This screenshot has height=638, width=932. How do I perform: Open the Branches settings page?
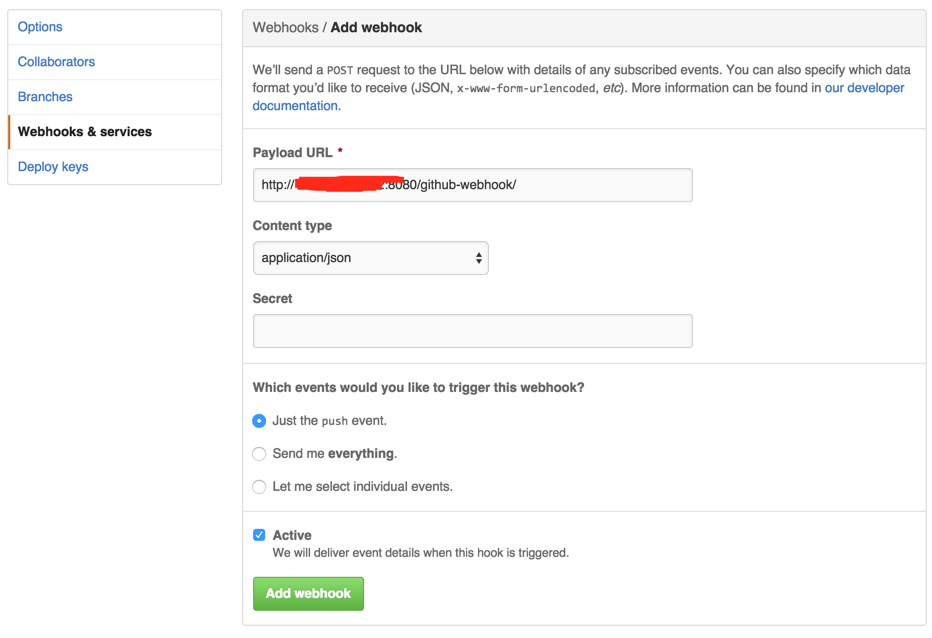[45, 96]
